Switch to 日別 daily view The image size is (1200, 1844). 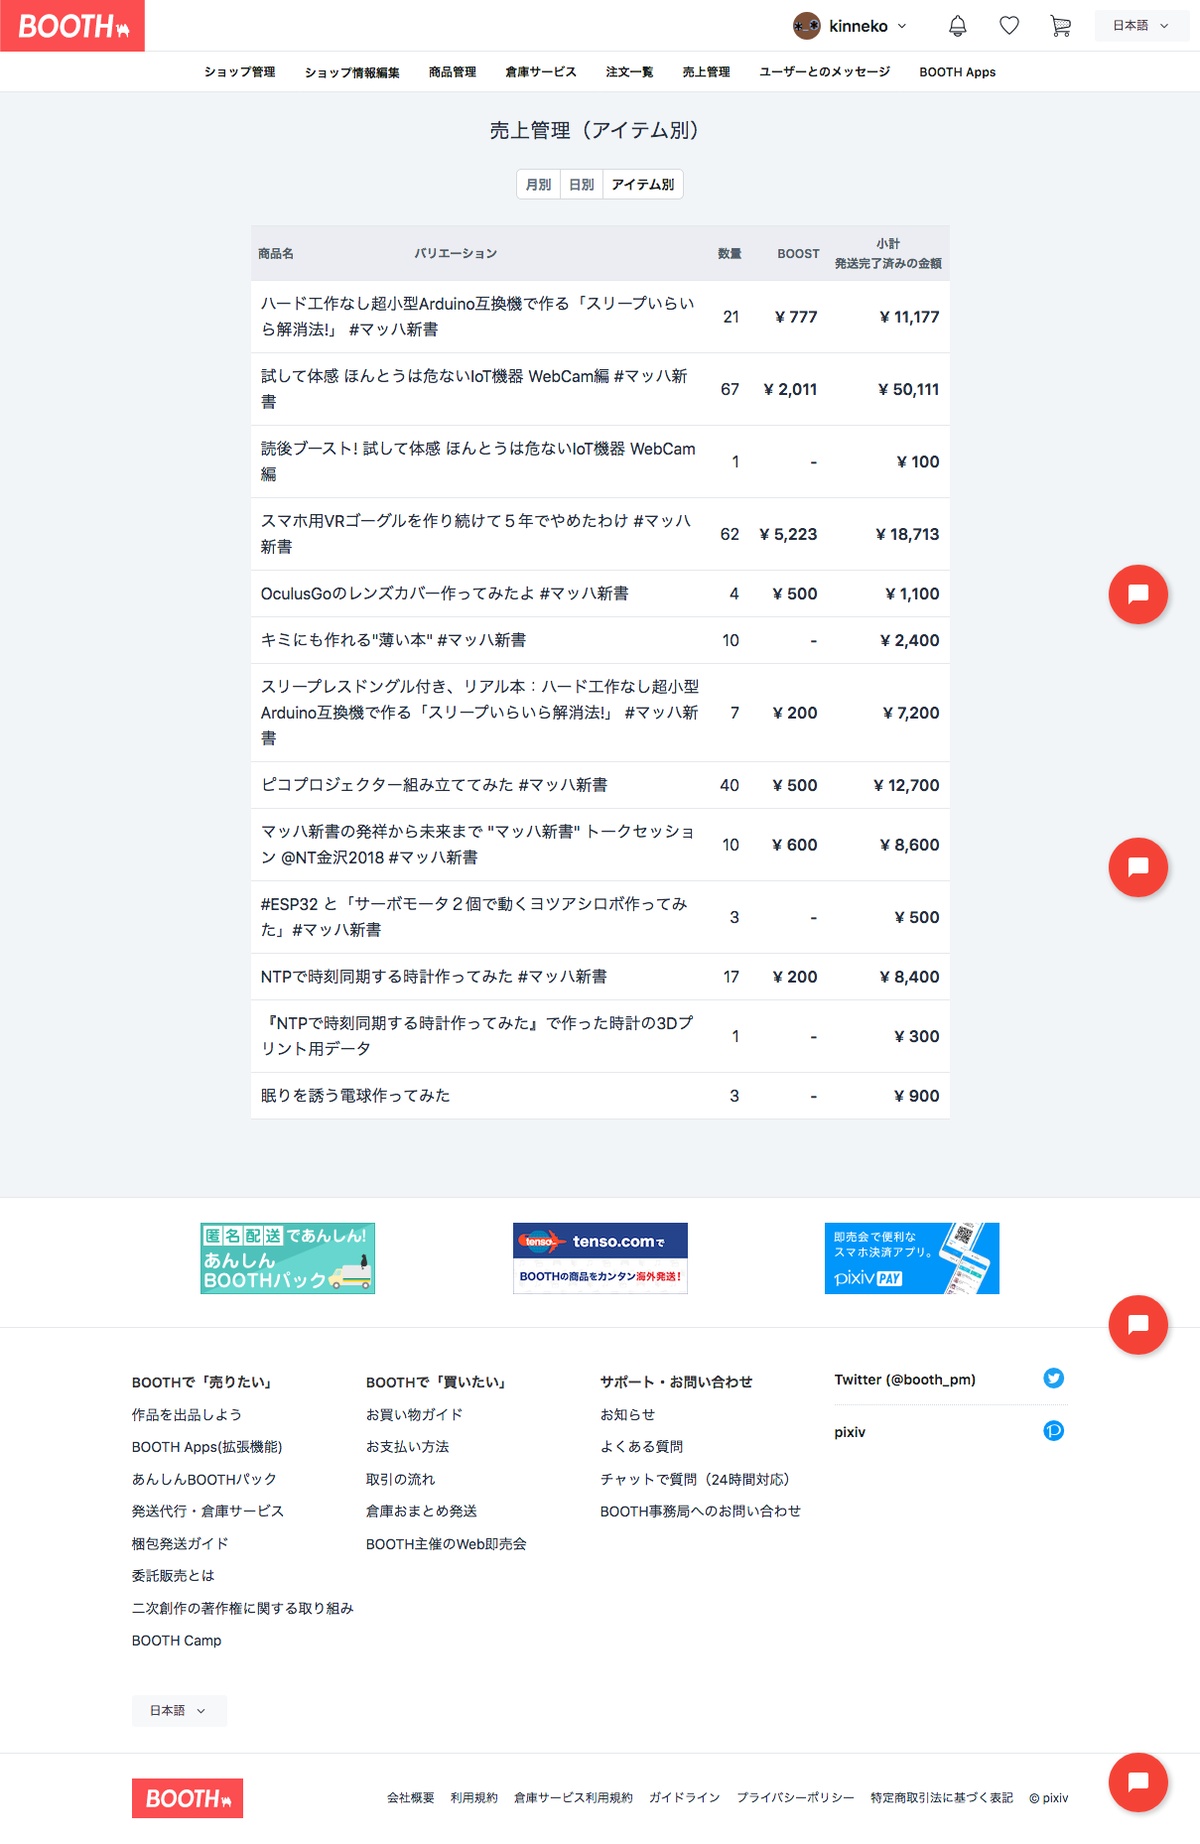581,185
